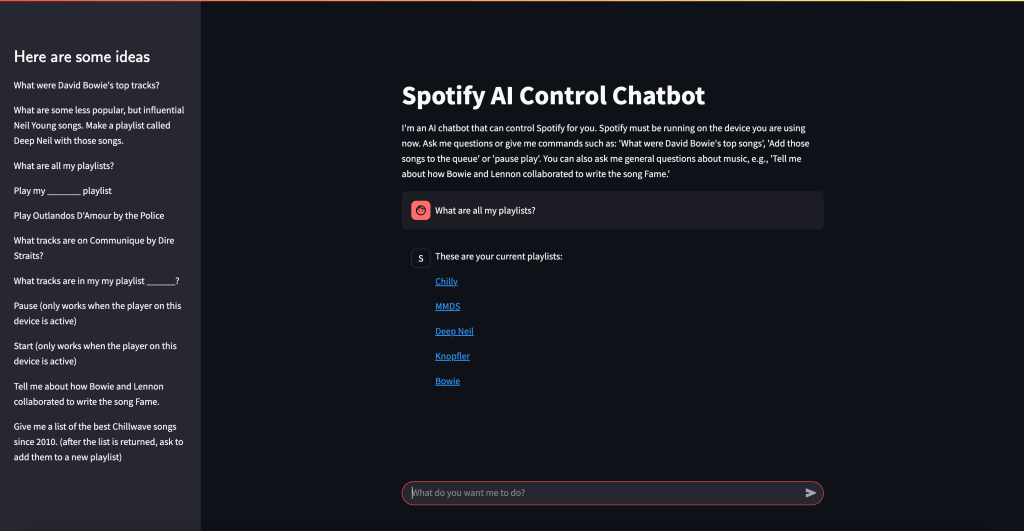Click 'Play Outlandos D'Amour by the Police' idea

pos(89,216)
